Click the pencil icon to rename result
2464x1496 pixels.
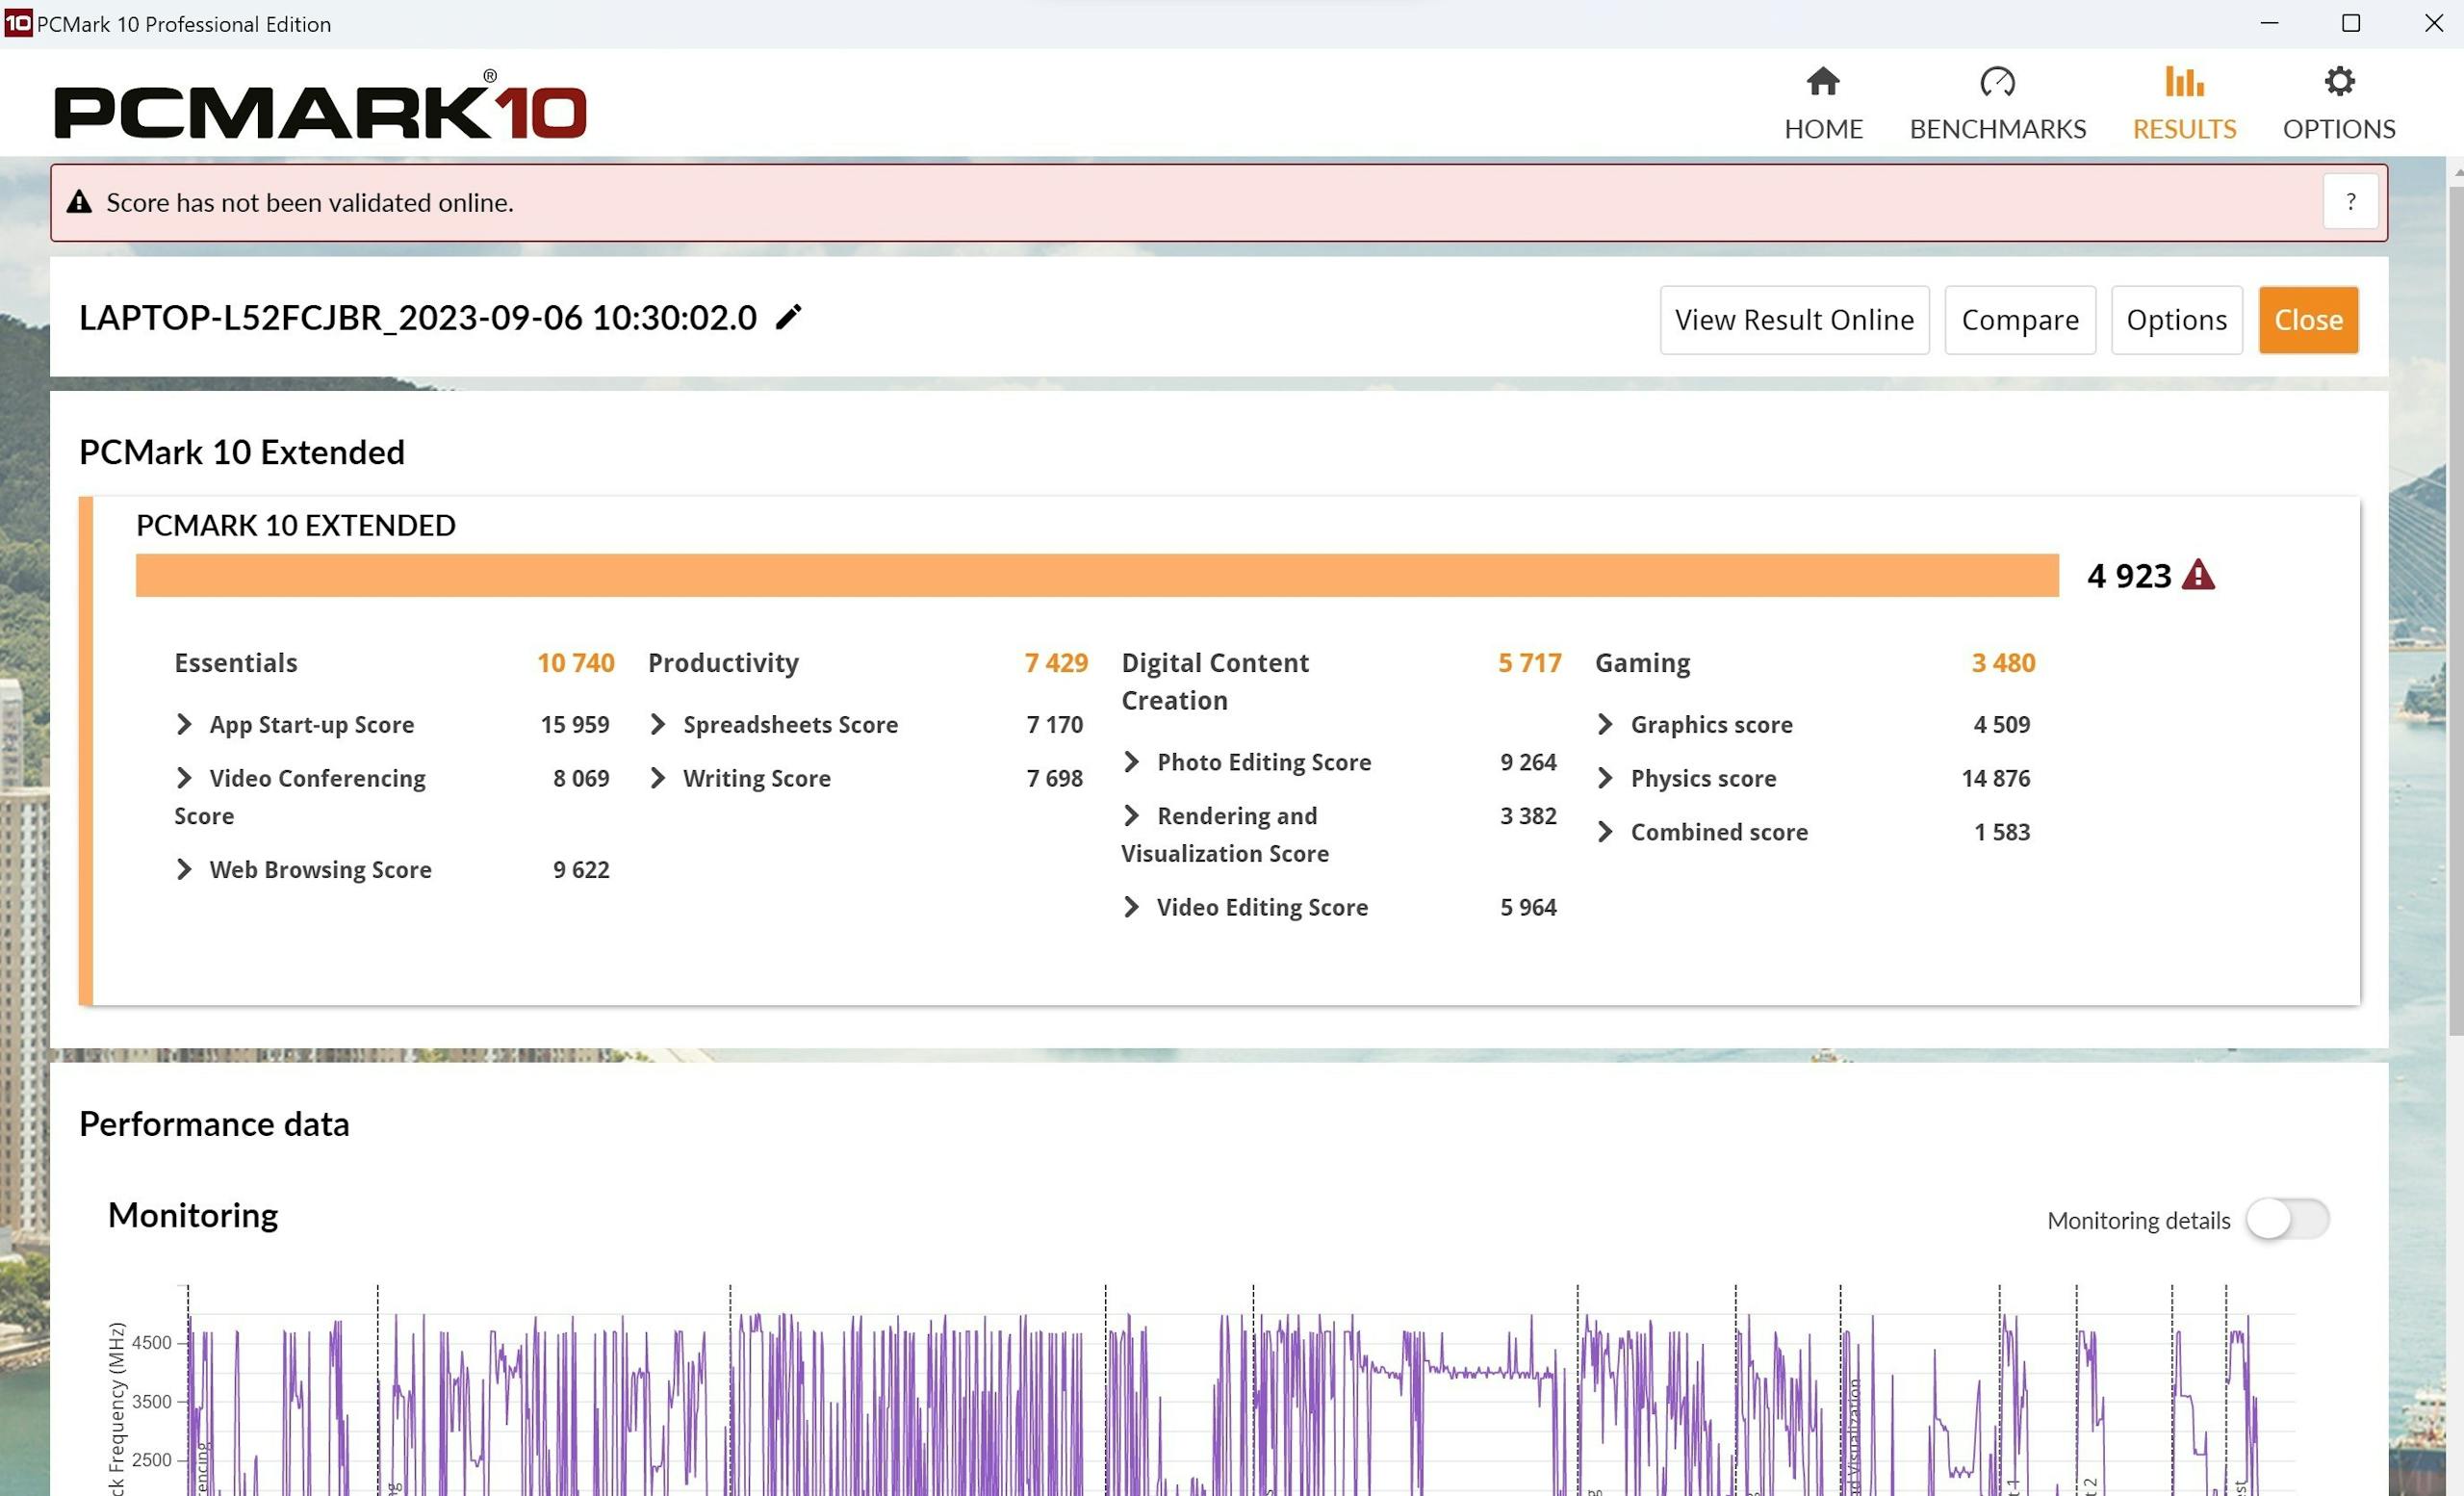point(788,317)
